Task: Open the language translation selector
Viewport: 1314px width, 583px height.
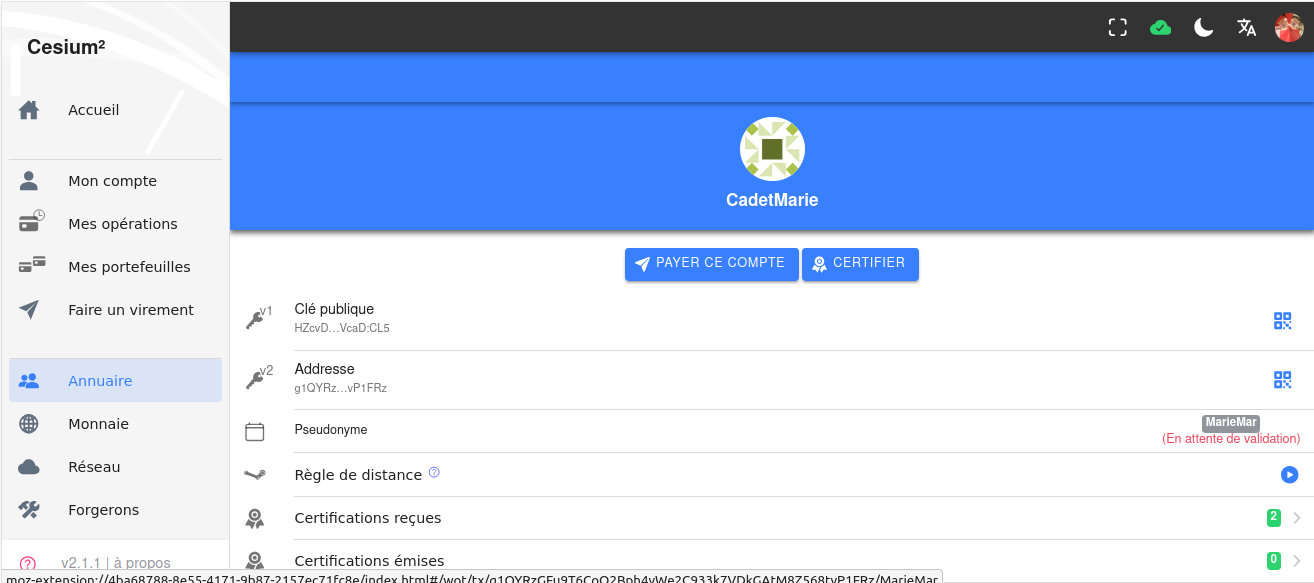Action: 1246,28
